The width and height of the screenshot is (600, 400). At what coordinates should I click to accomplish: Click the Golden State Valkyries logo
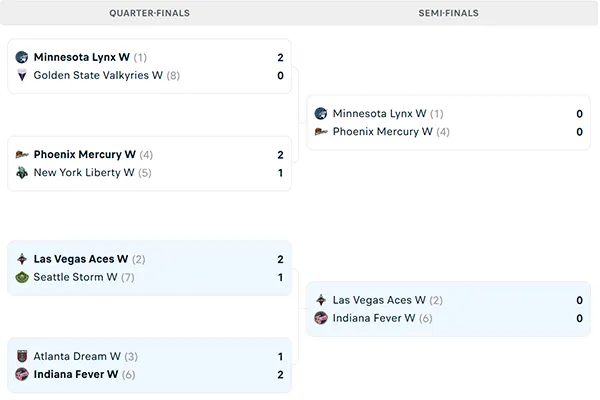click(22, 75)
